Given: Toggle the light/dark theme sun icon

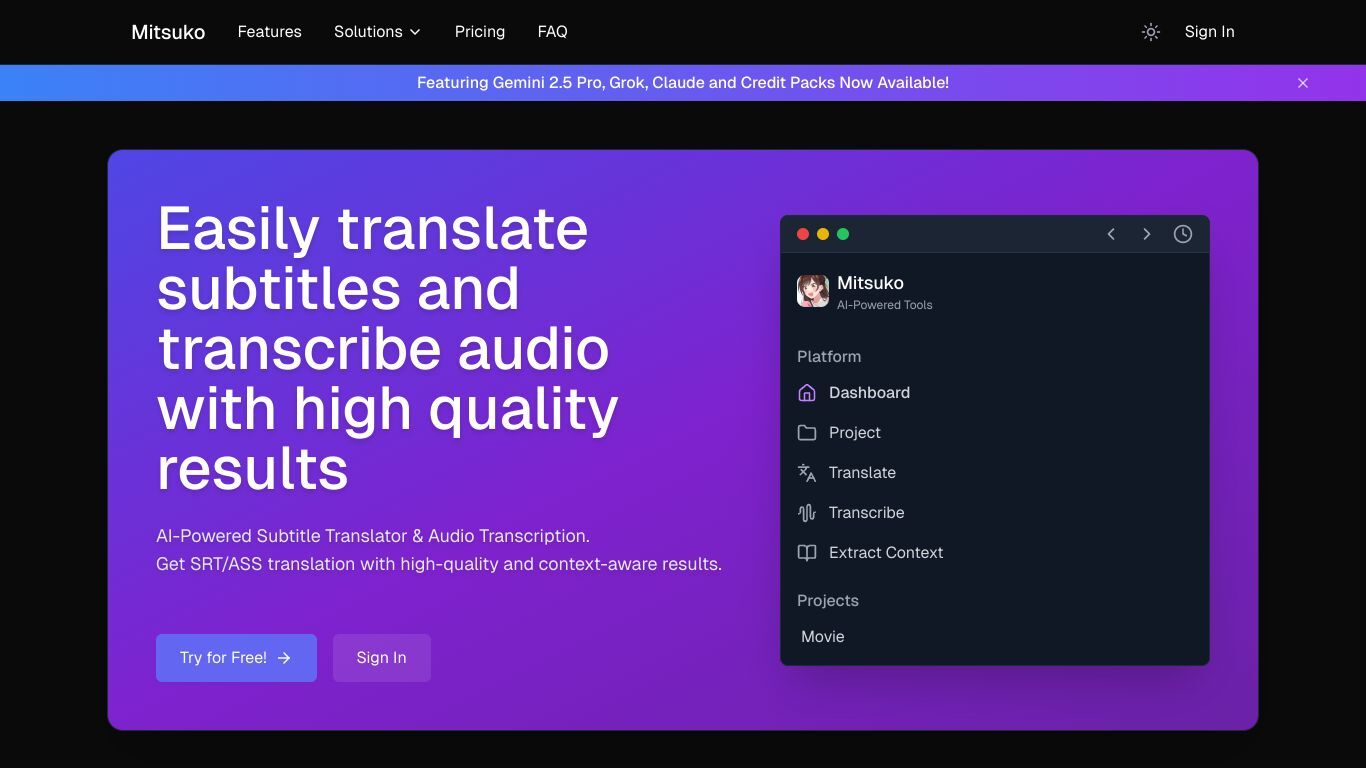Looking at the screenshot, I should coord(1151,32).
